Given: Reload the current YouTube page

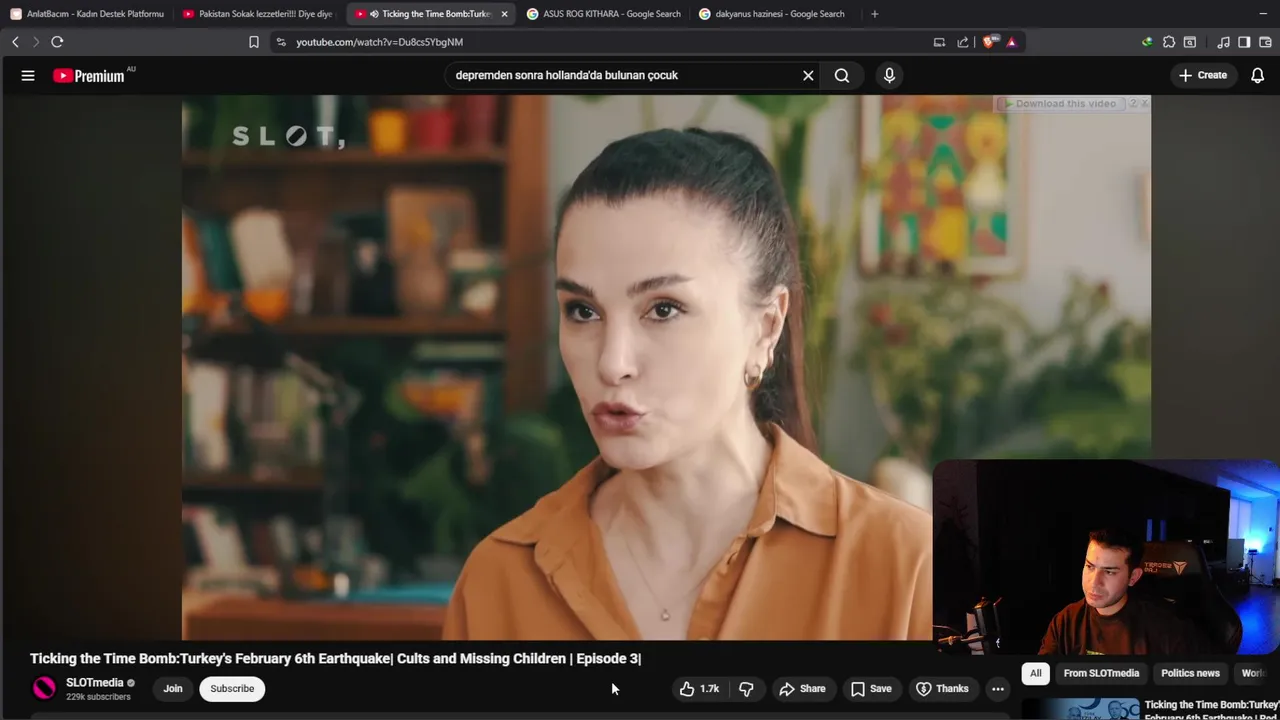Looking at the screenshot, I should click(x=57, y=42).
